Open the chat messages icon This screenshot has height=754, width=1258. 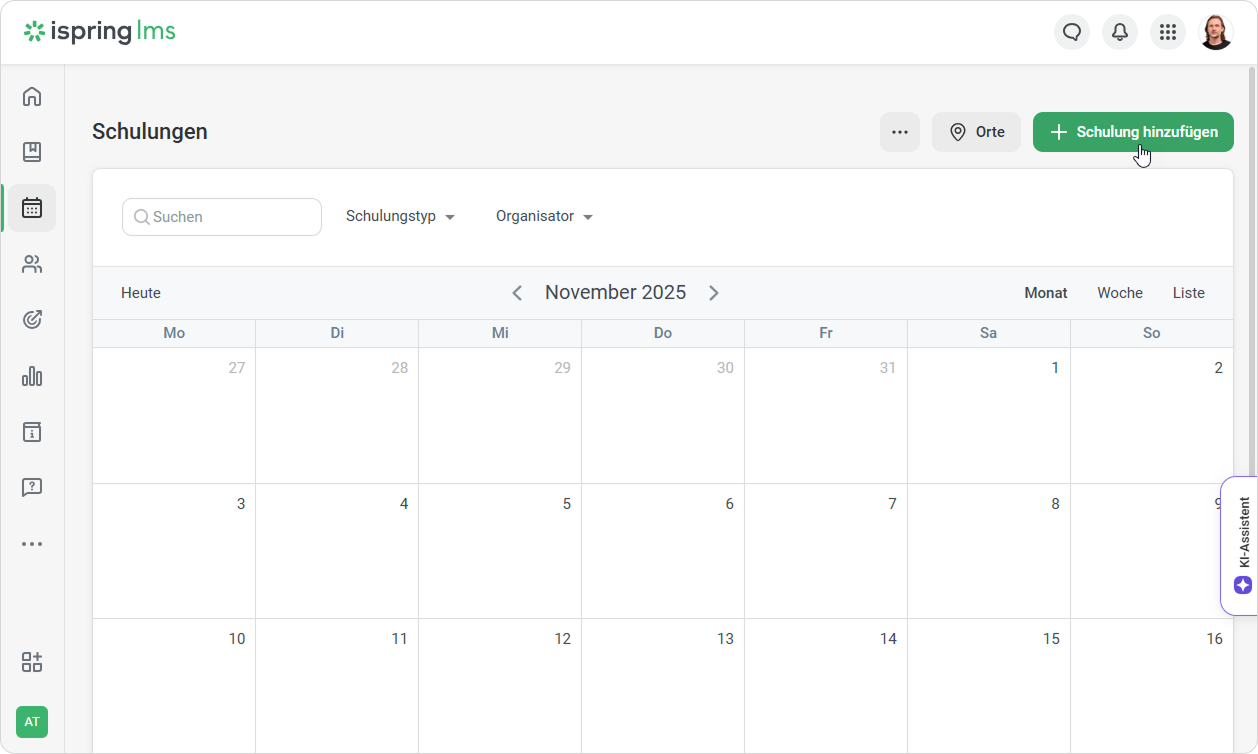click(x=1072, y=32)
